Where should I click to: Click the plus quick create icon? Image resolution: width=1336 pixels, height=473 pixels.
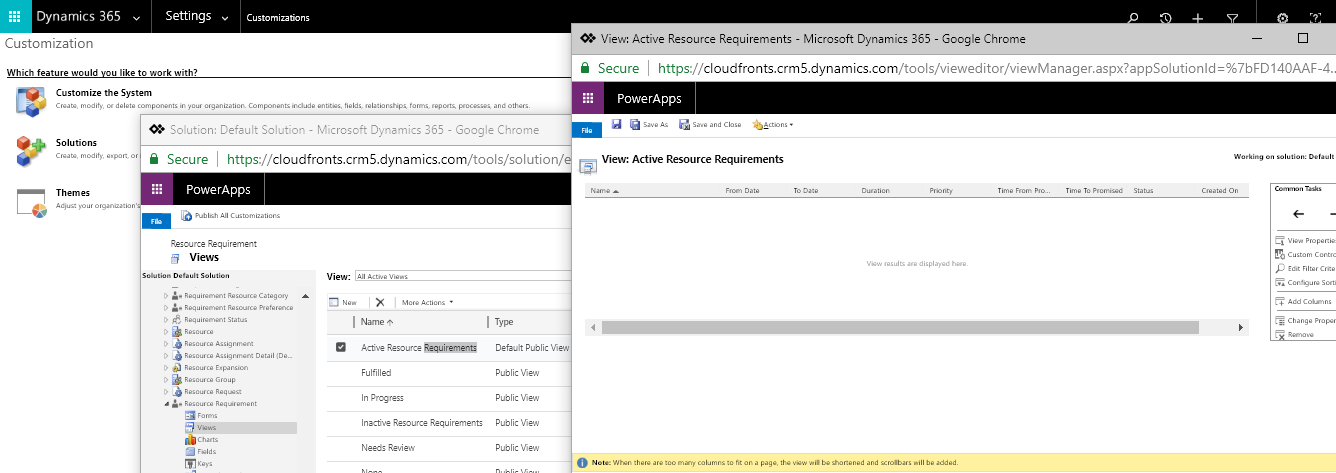[x=1198, y=18]
